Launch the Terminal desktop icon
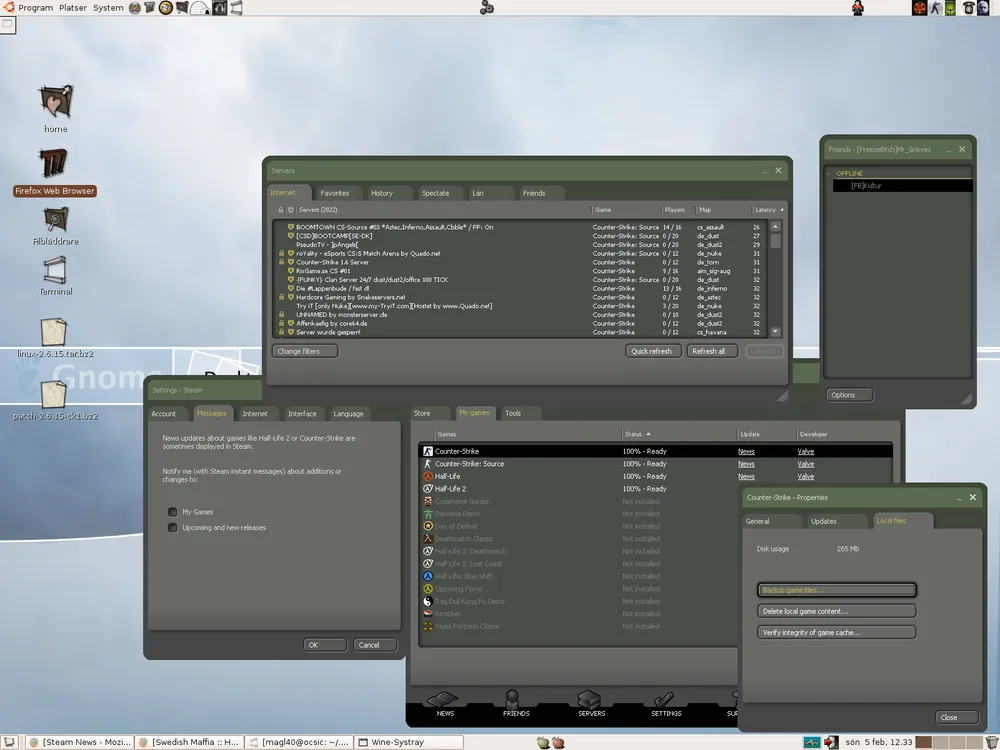 click(55, 270)
